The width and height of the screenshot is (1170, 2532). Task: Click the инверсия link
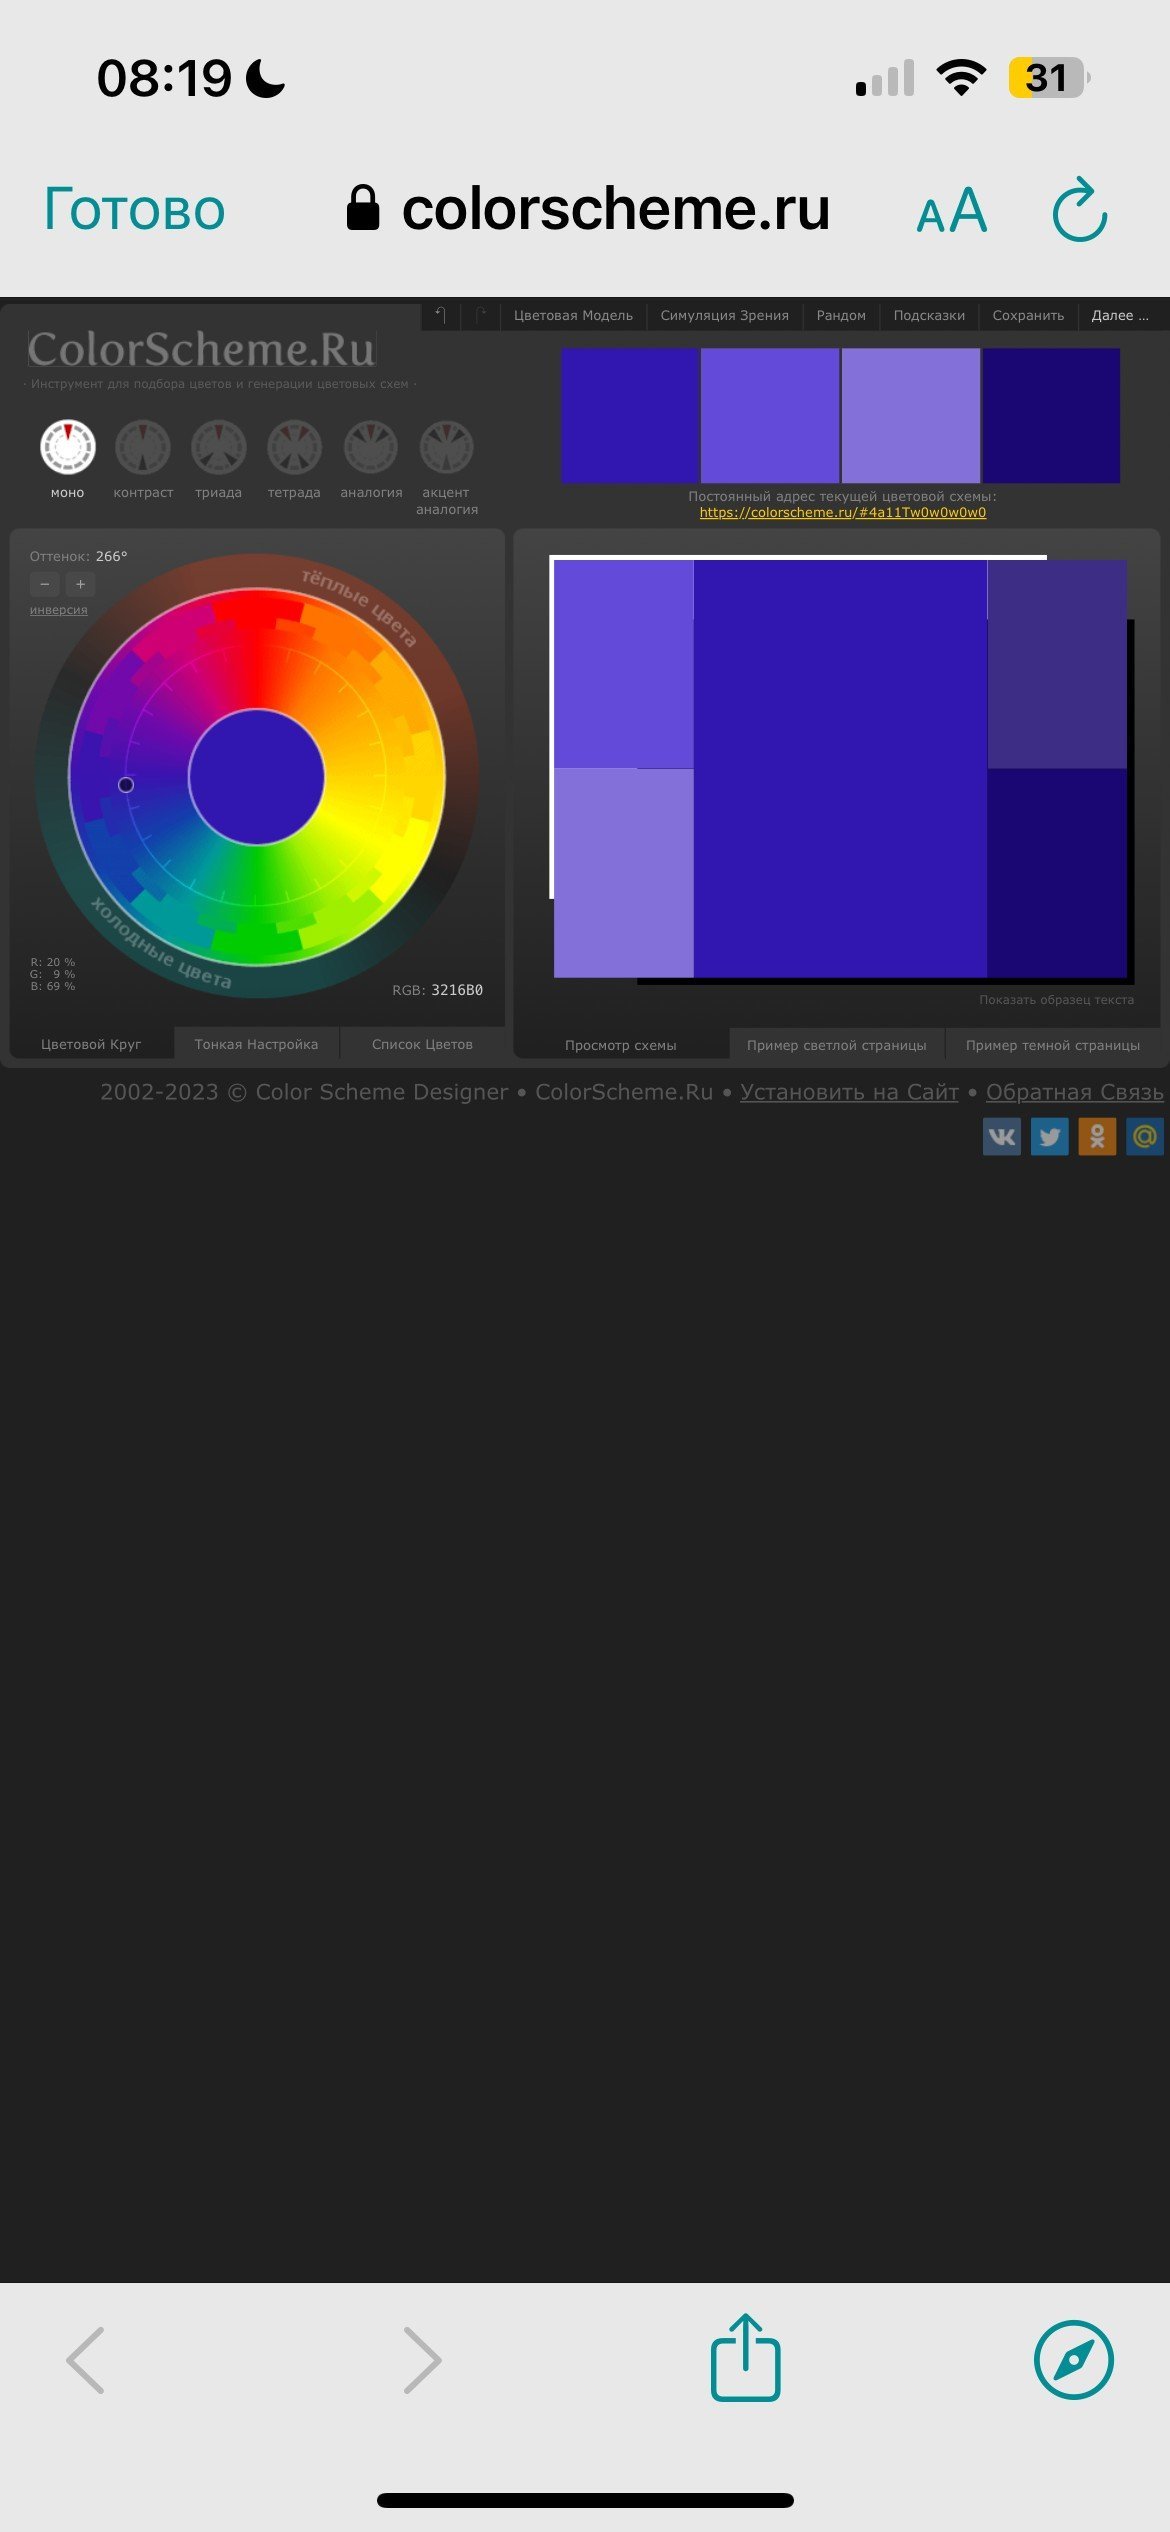point(58,610)
